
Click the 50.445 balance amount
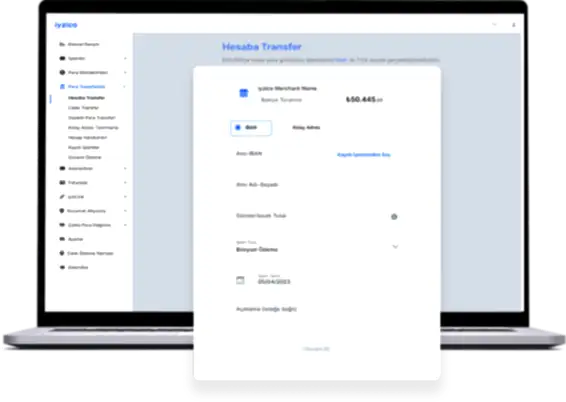364,99
